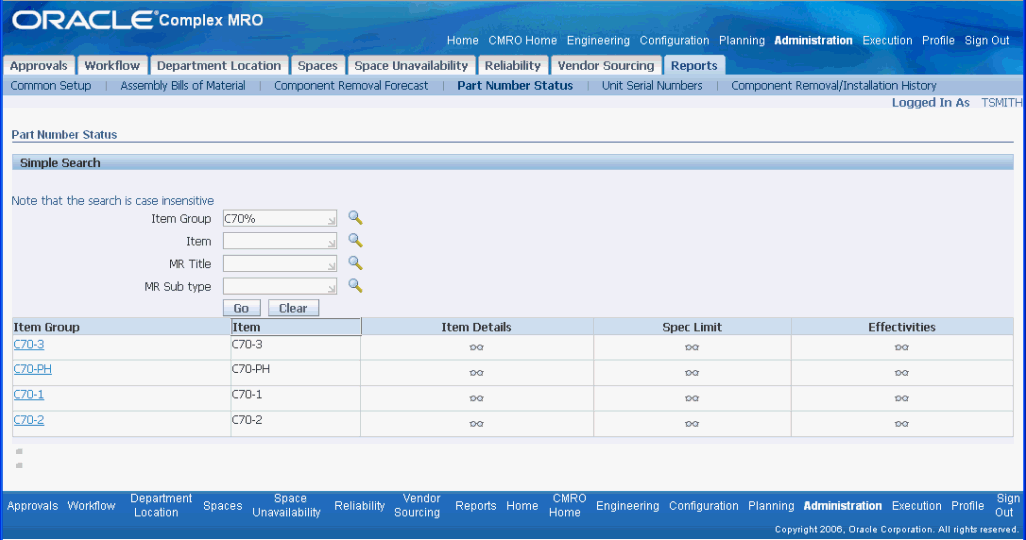The height and width of the screenshot is (540, 1026).
Task: Click the Item Group column header
Action: point(121,327)
